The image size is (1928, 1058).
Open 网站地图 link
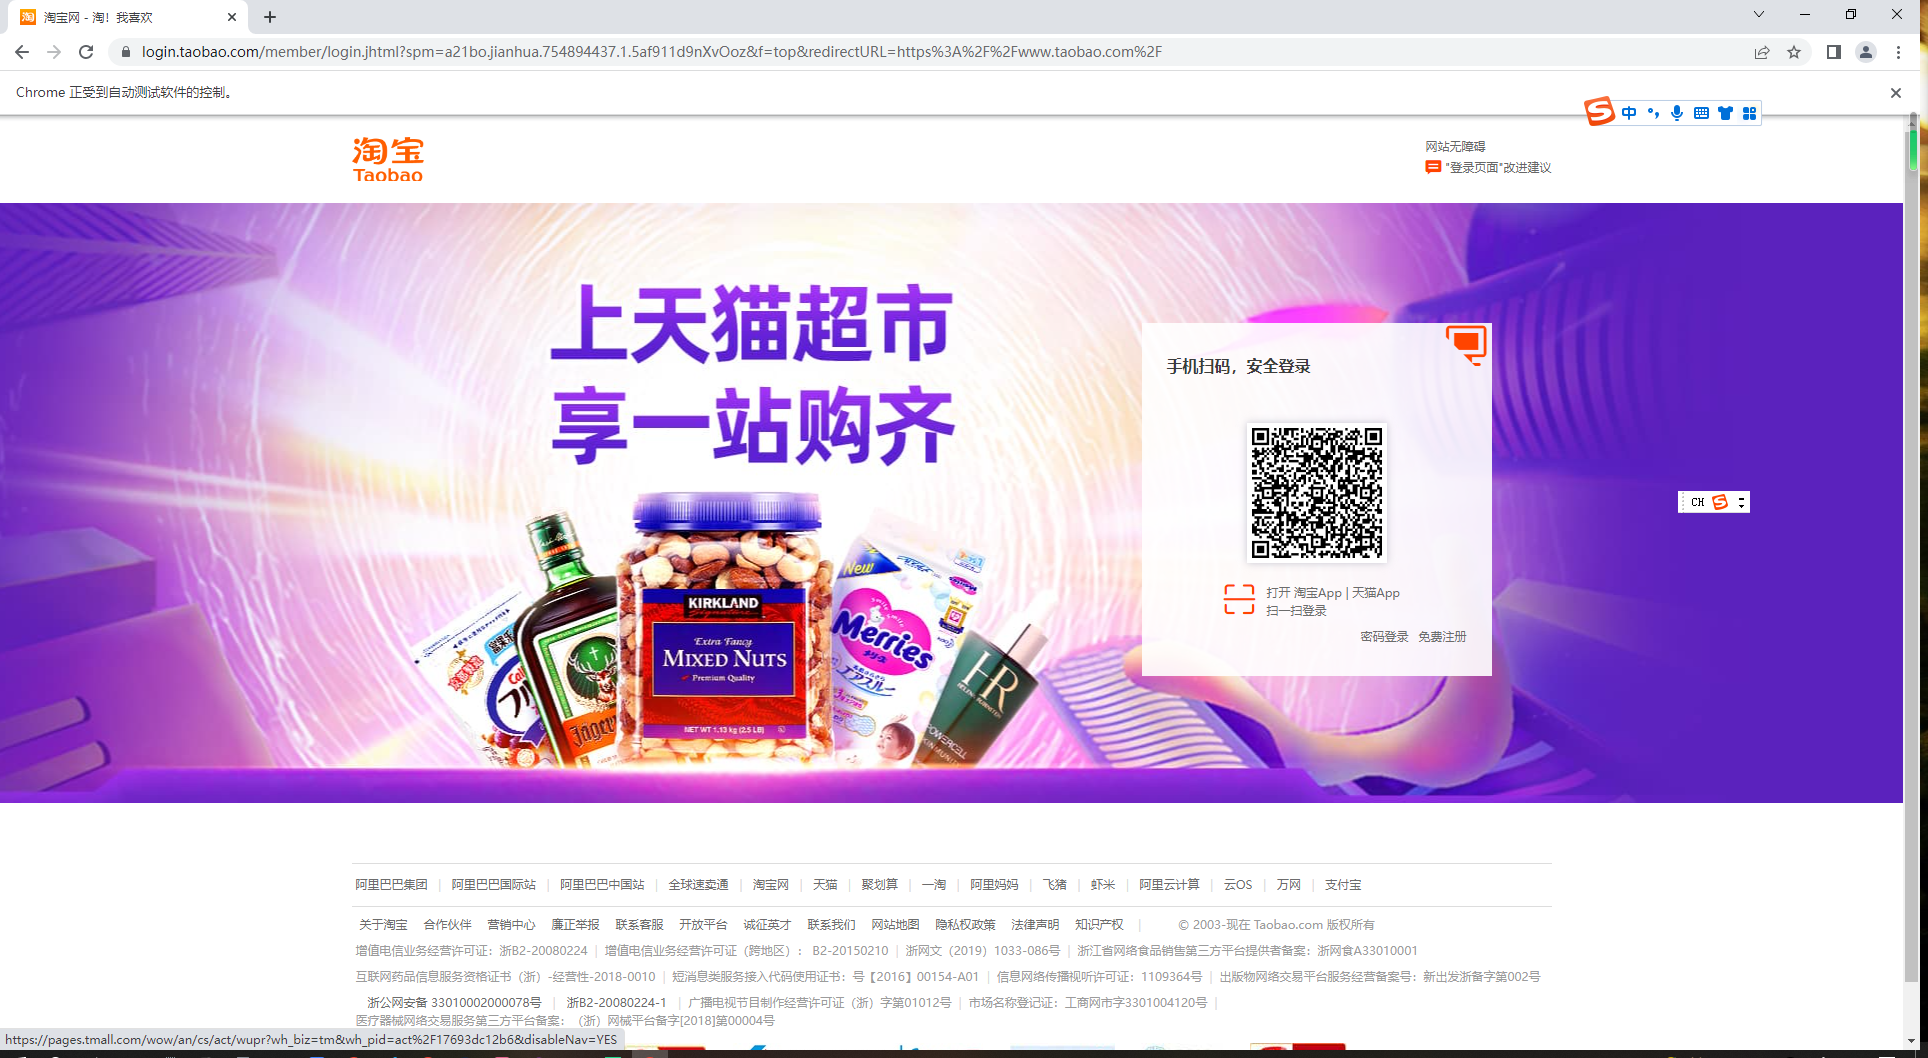(x=895, y=925)
